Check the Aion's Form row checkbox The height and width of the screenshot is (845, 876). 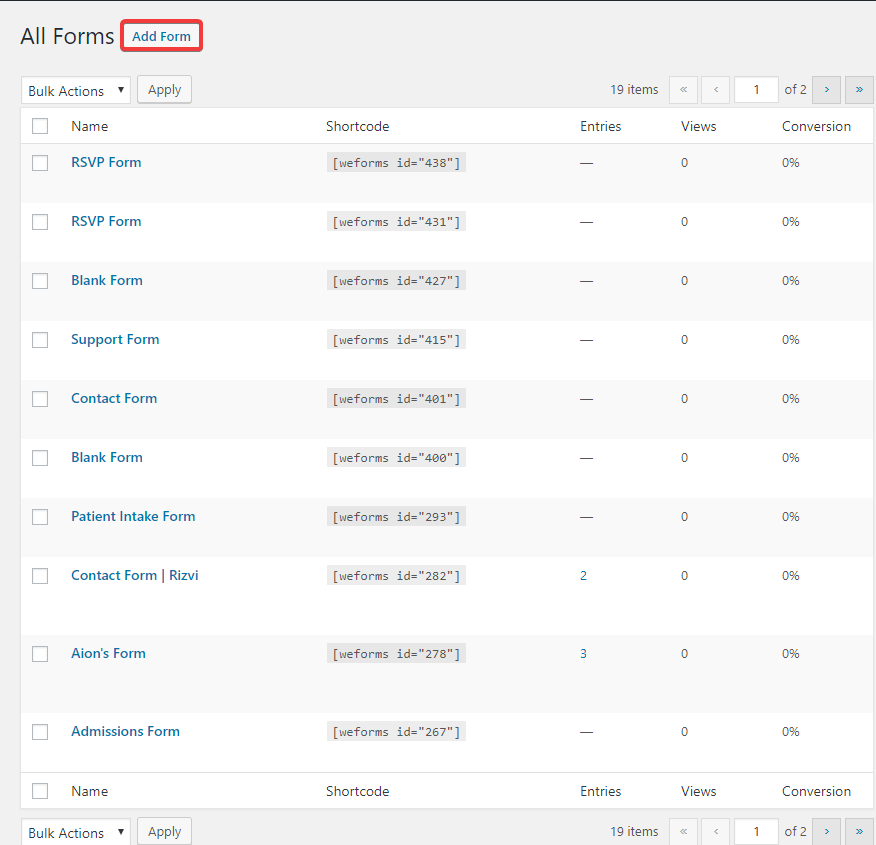(x=40, y=654)
